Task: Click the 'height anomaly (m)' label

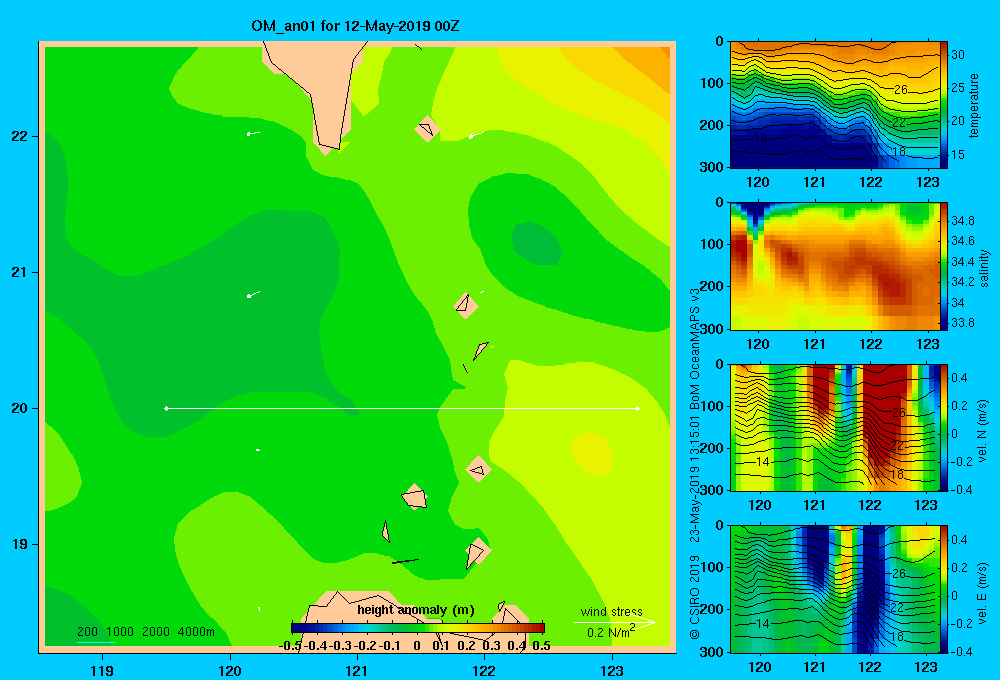Action: click(x=416, y=610)
